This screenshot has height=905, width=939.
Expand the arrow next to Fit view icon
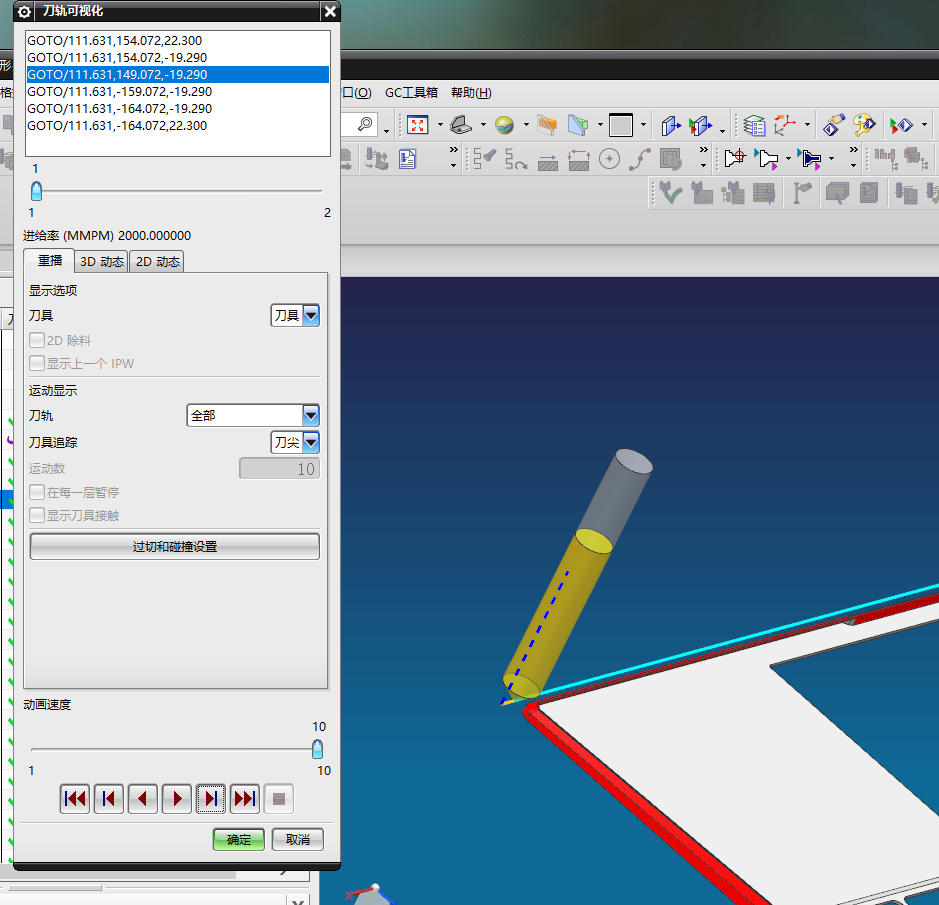440,125
